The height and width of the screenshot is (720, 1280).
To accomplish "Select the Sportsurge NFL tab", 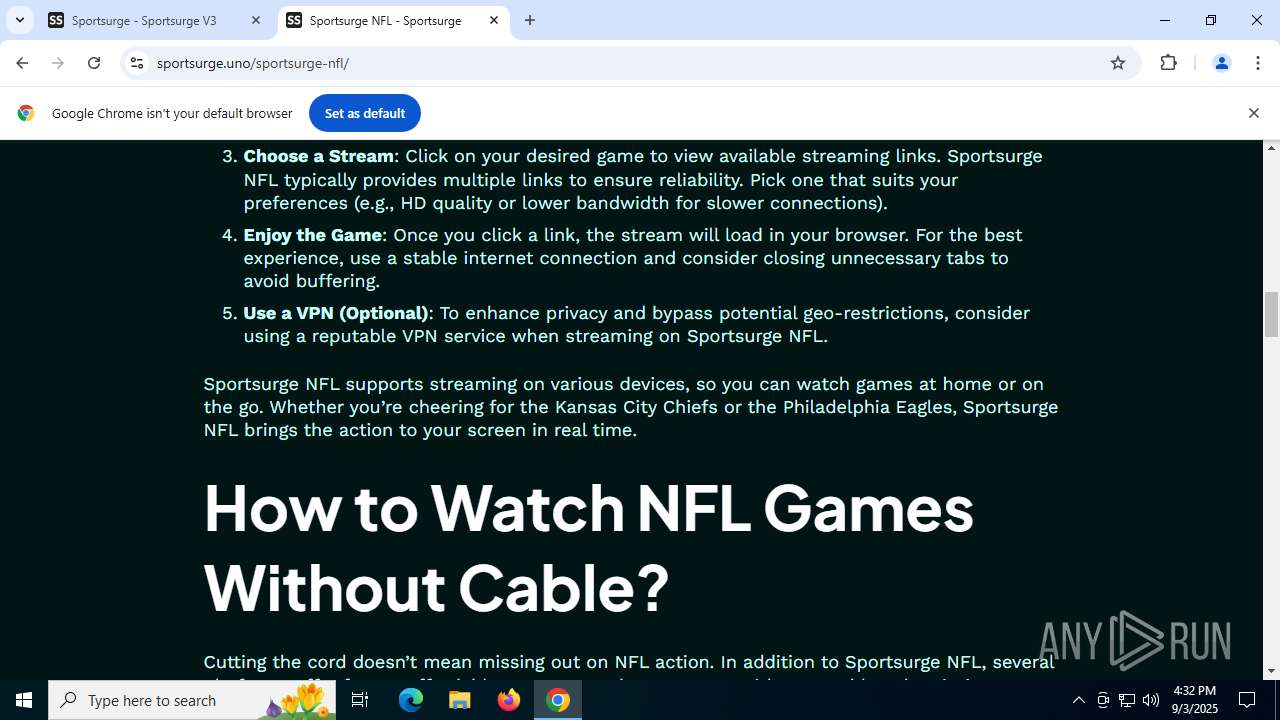I will pyautogui.click(x=385, y=20).
